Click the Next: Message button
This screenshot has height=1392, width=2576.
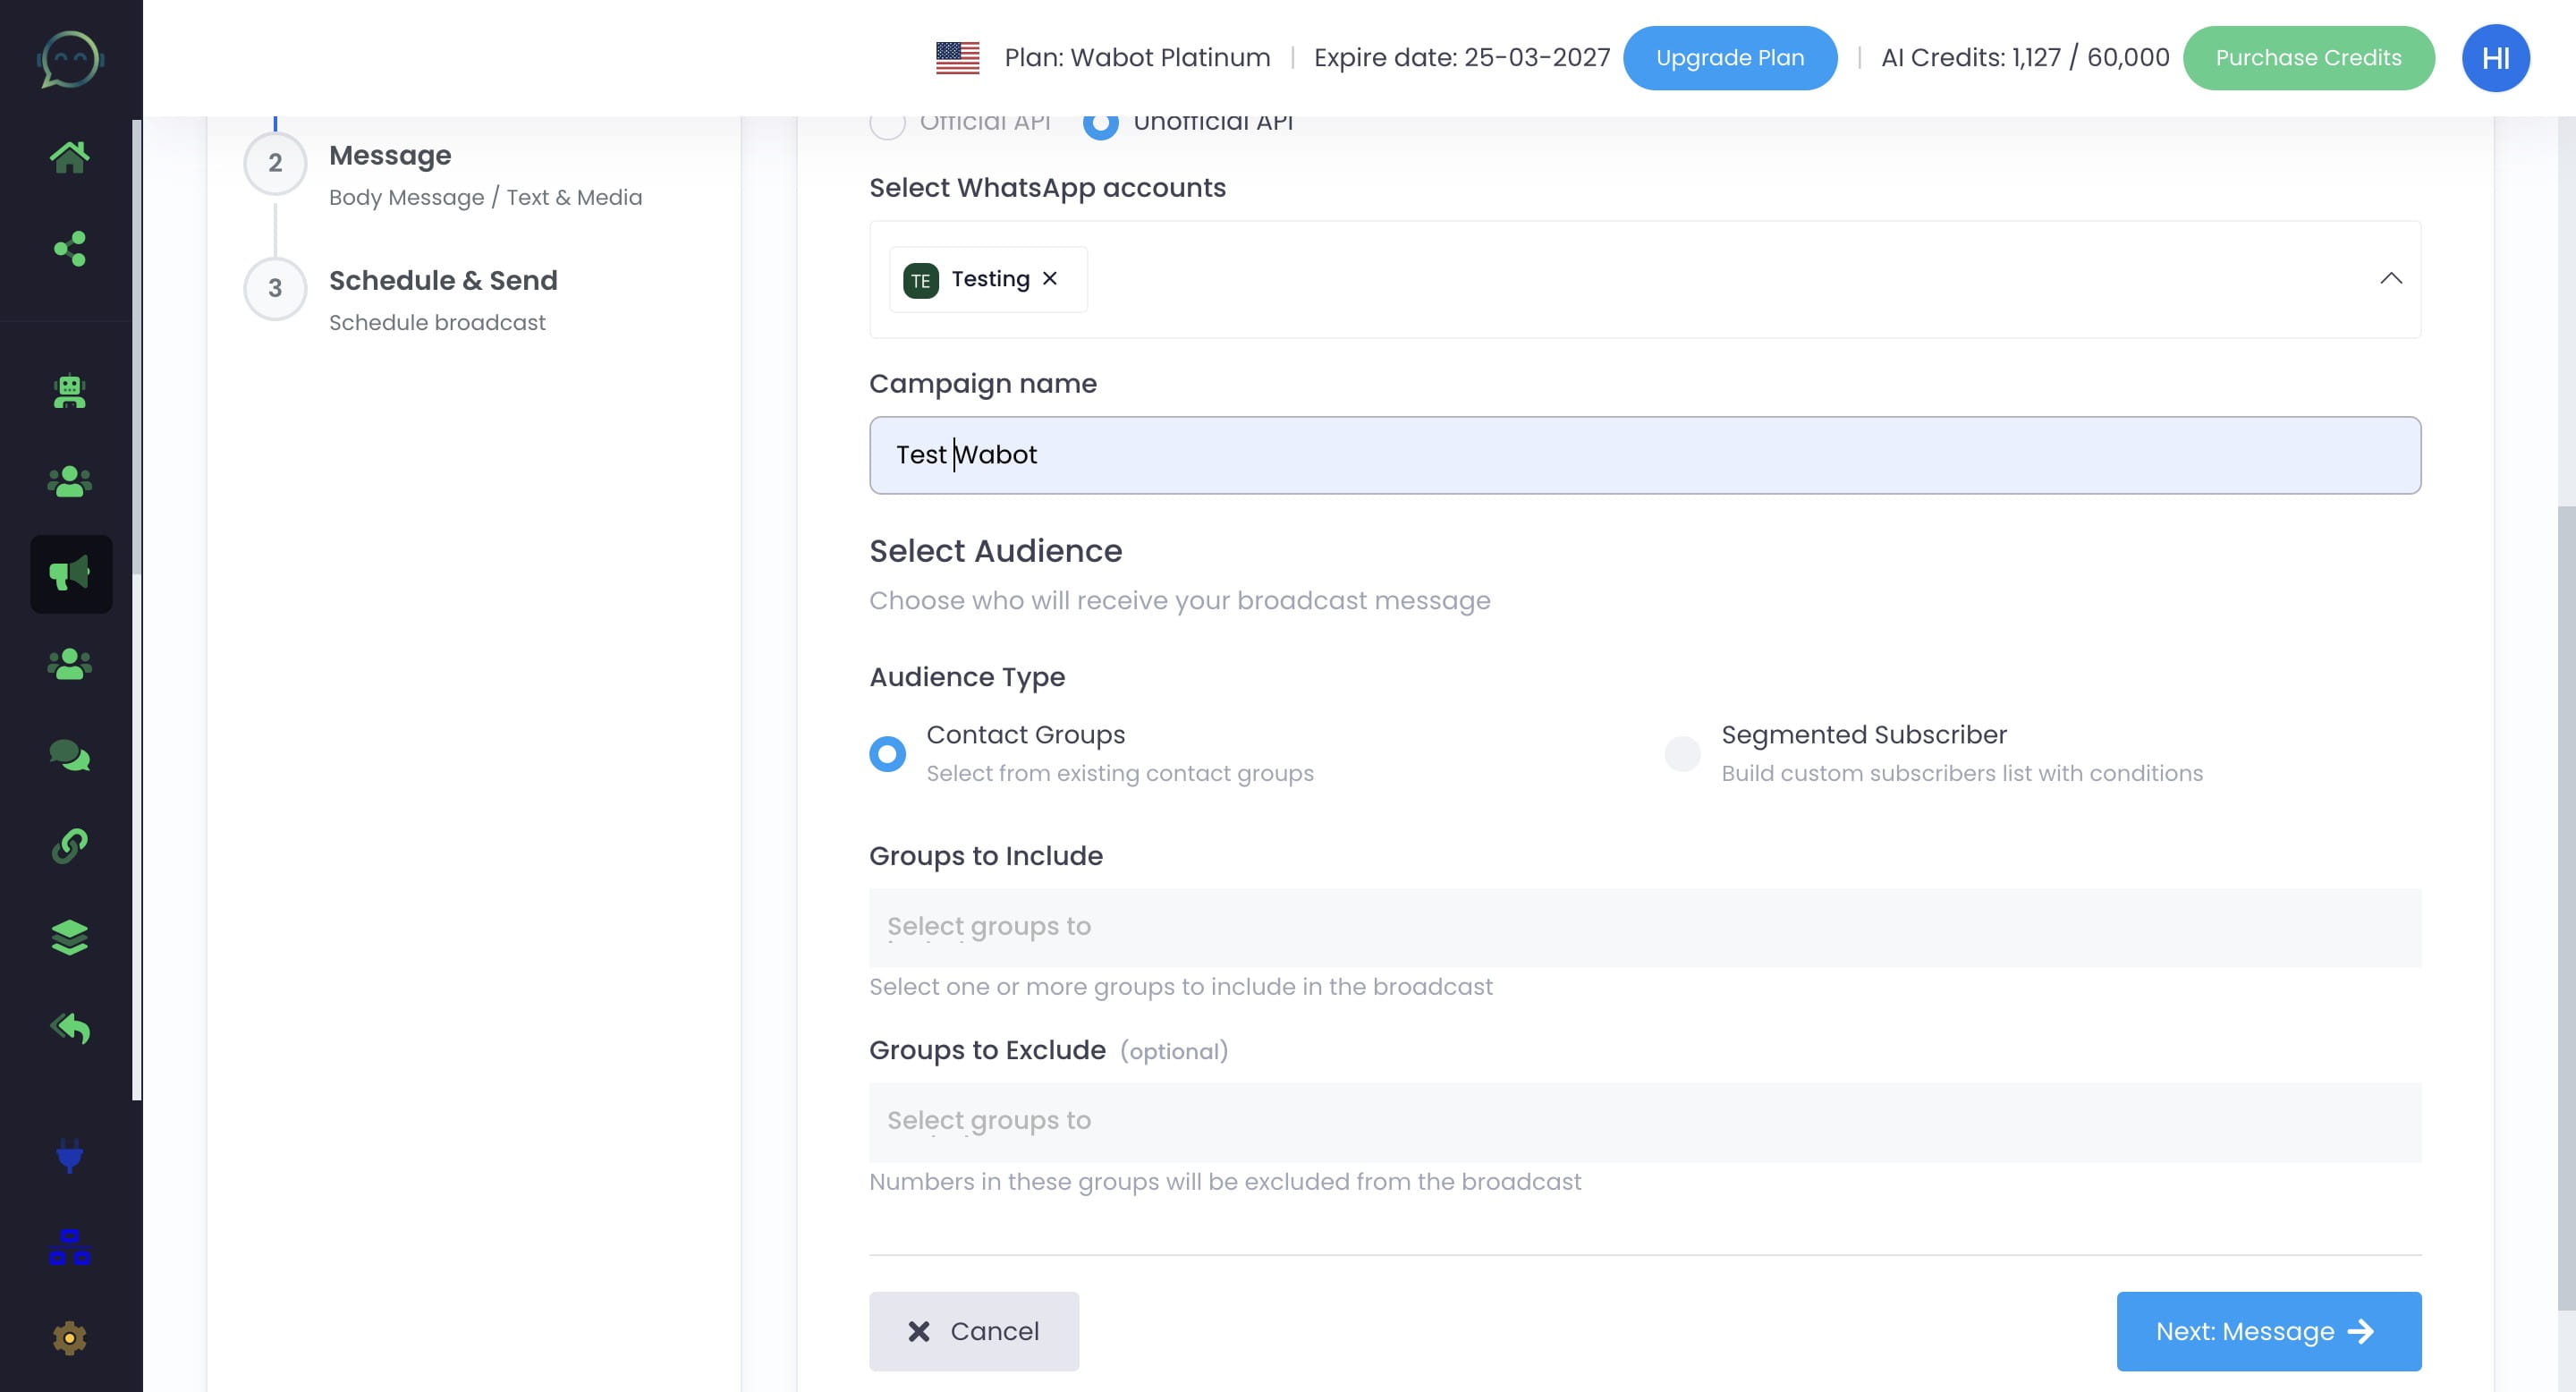2268,1331
